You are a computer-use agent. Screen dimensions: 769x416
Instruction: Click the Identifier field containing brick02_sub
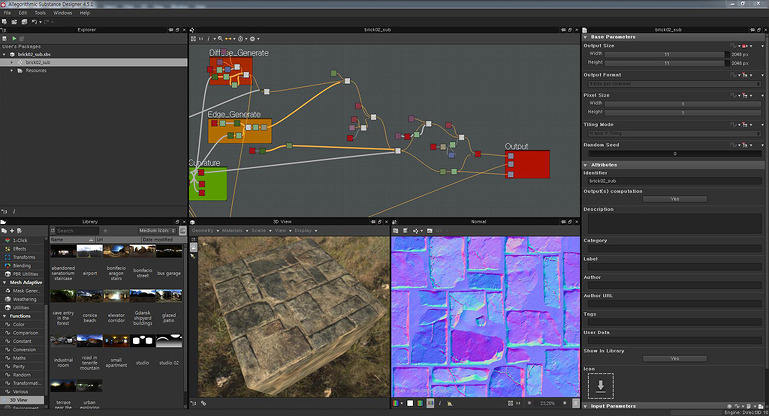[x=674, y=181]
